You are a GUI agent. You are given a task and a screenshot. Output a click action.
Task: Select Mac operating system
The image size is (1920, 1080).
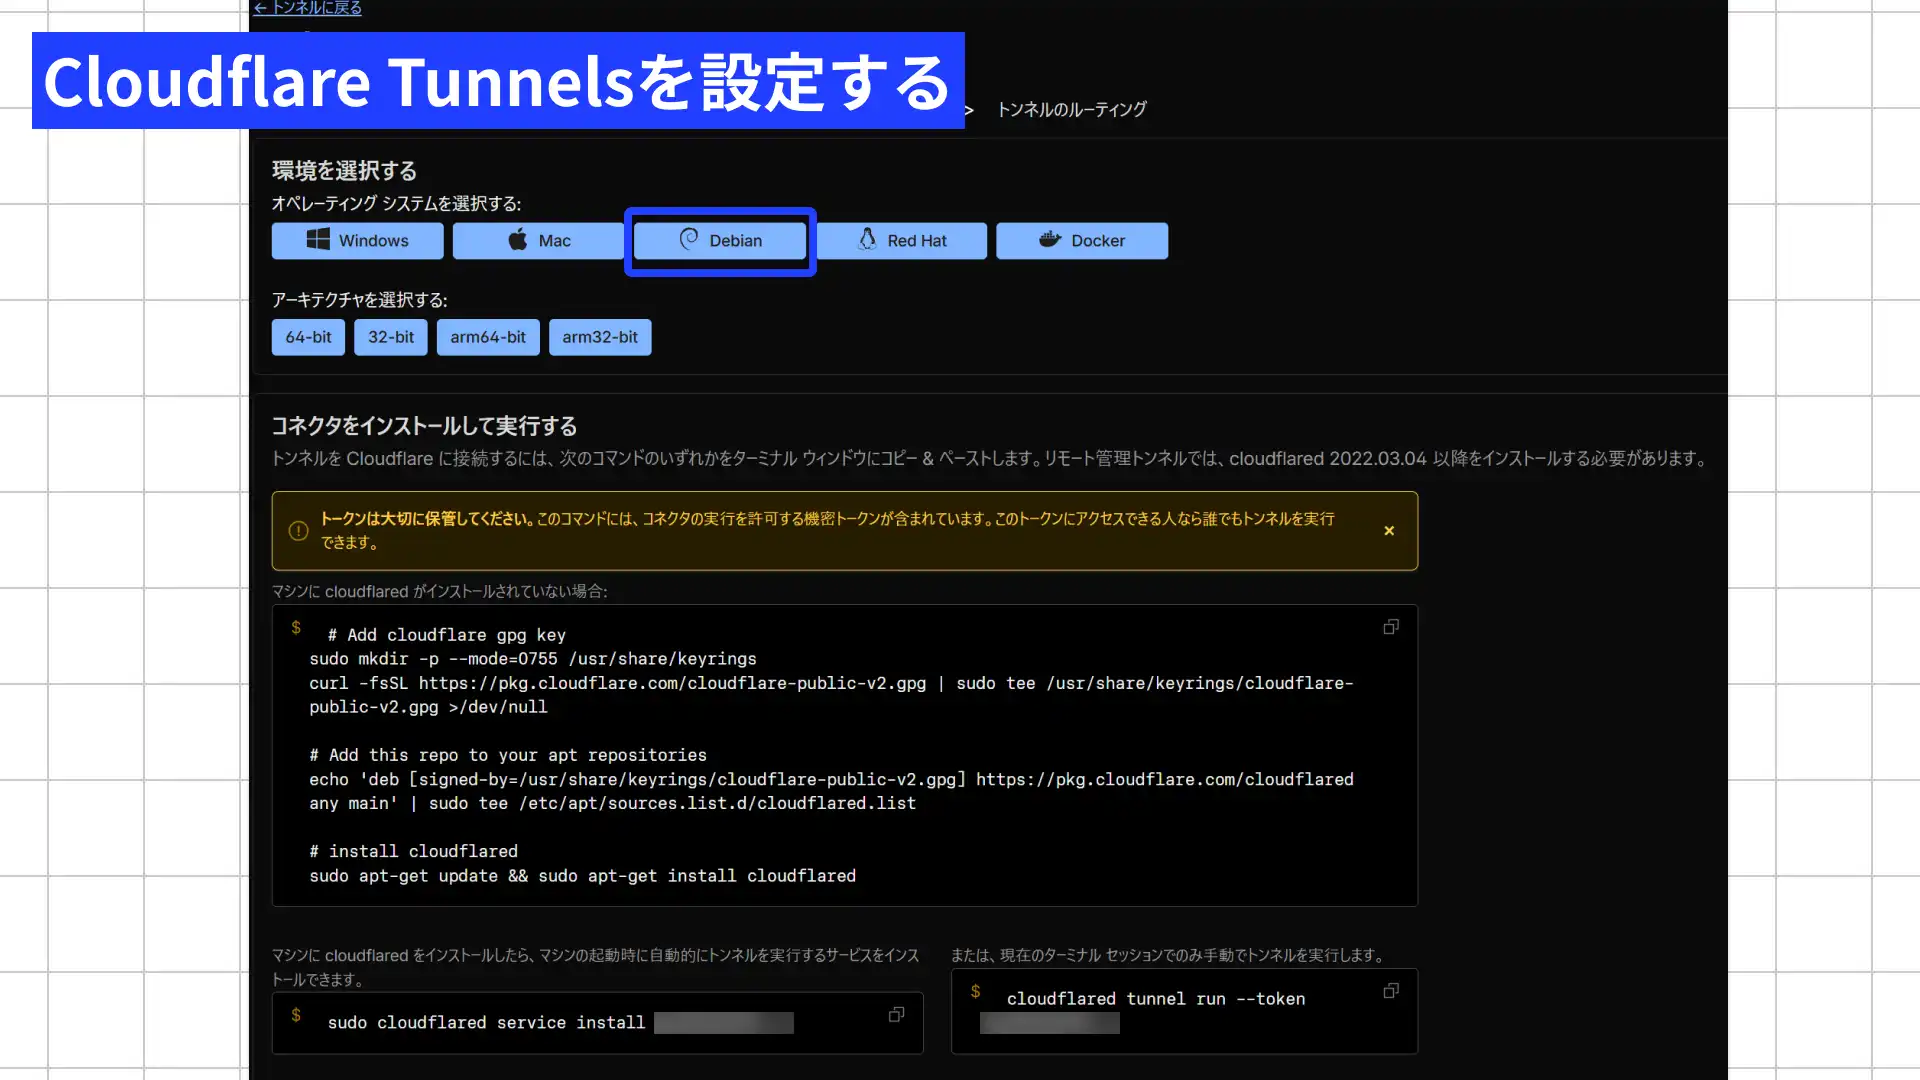(538, 241)
